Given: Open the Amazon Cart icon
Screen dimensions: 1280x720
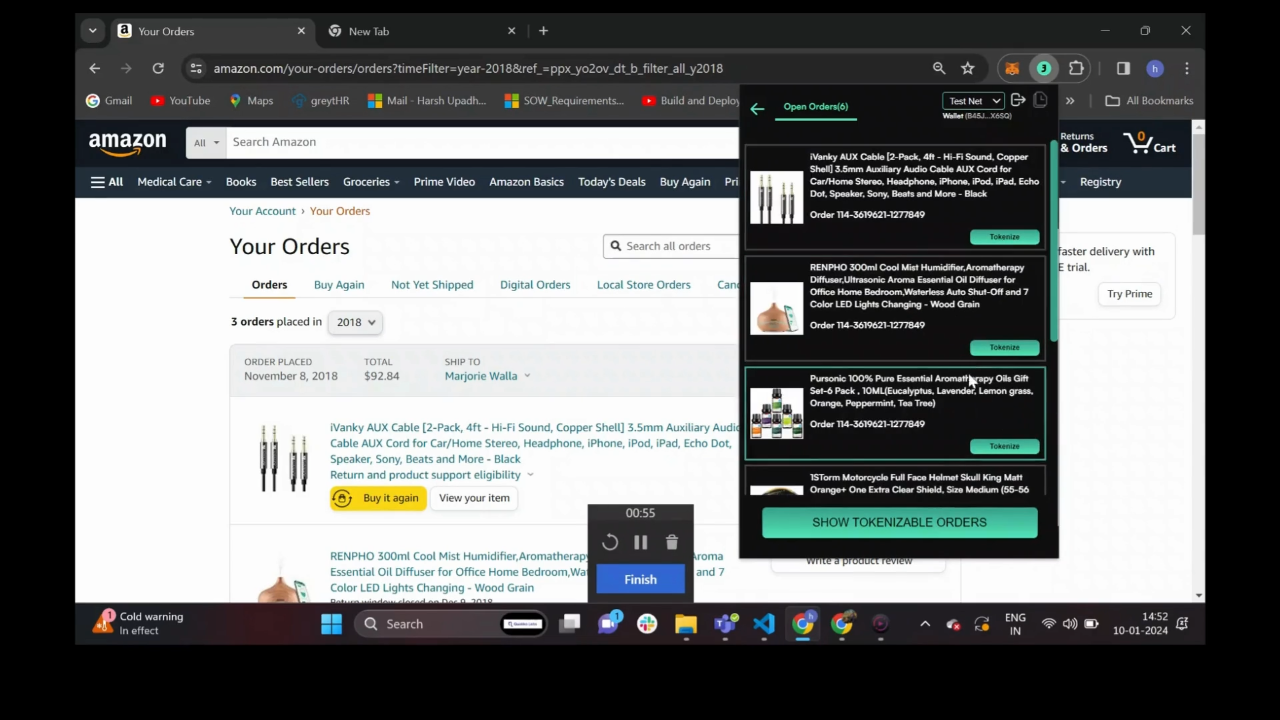Looking at the screenshot, I should pyautogui.click(x=1149, y=143).
